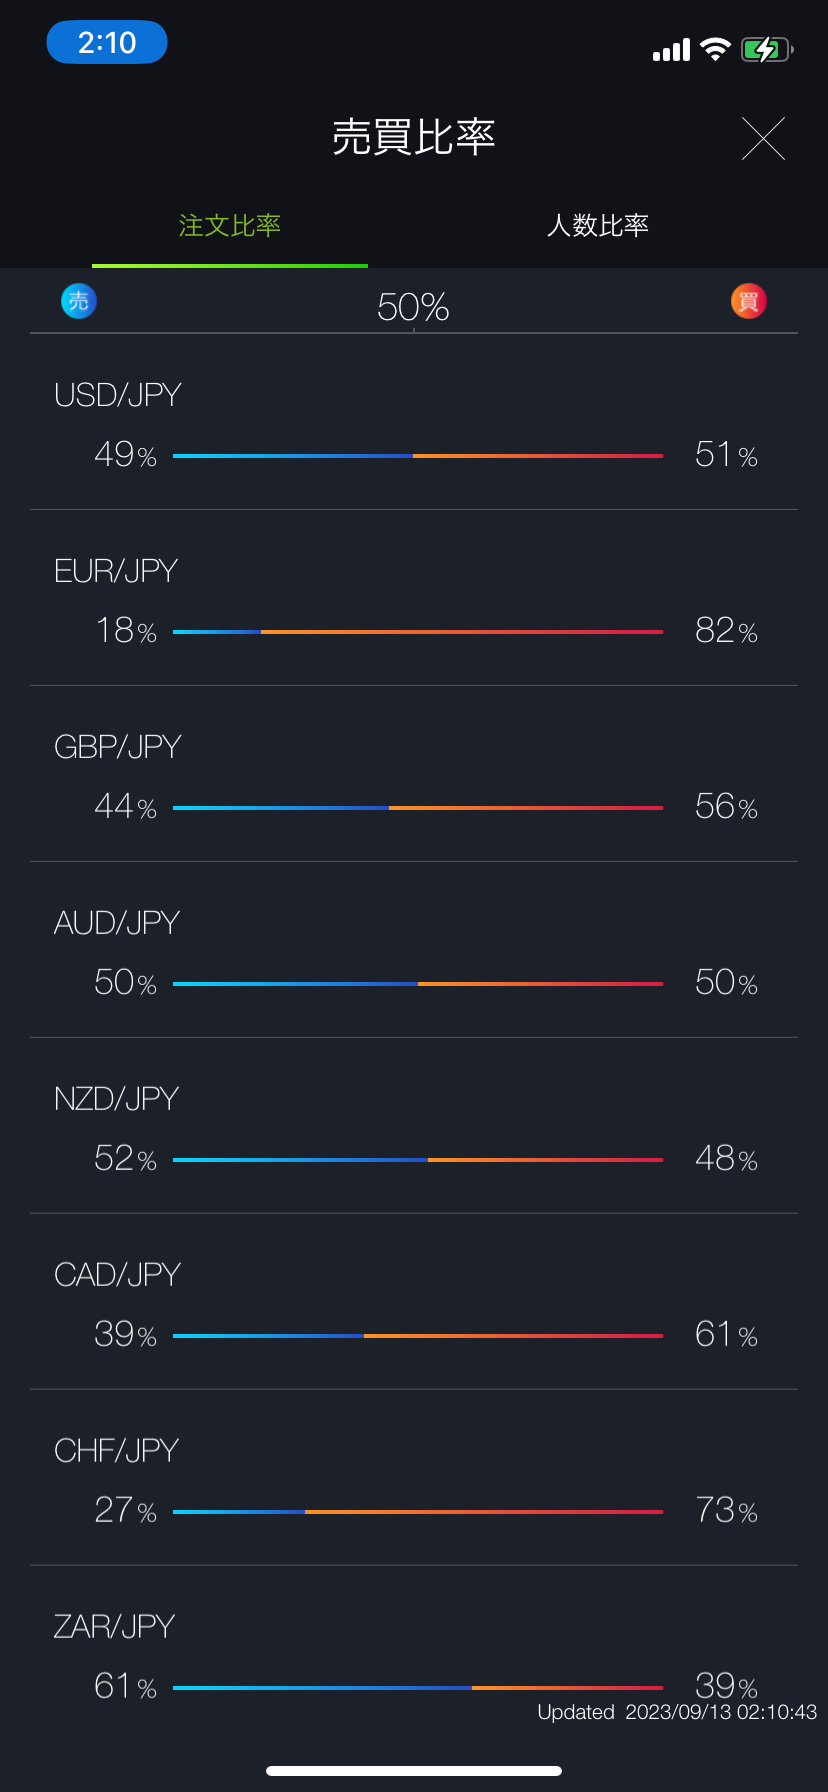828x1792 pixels.
Task: Tap the cellular signal bars icon
Action: (x=671, y=50)
